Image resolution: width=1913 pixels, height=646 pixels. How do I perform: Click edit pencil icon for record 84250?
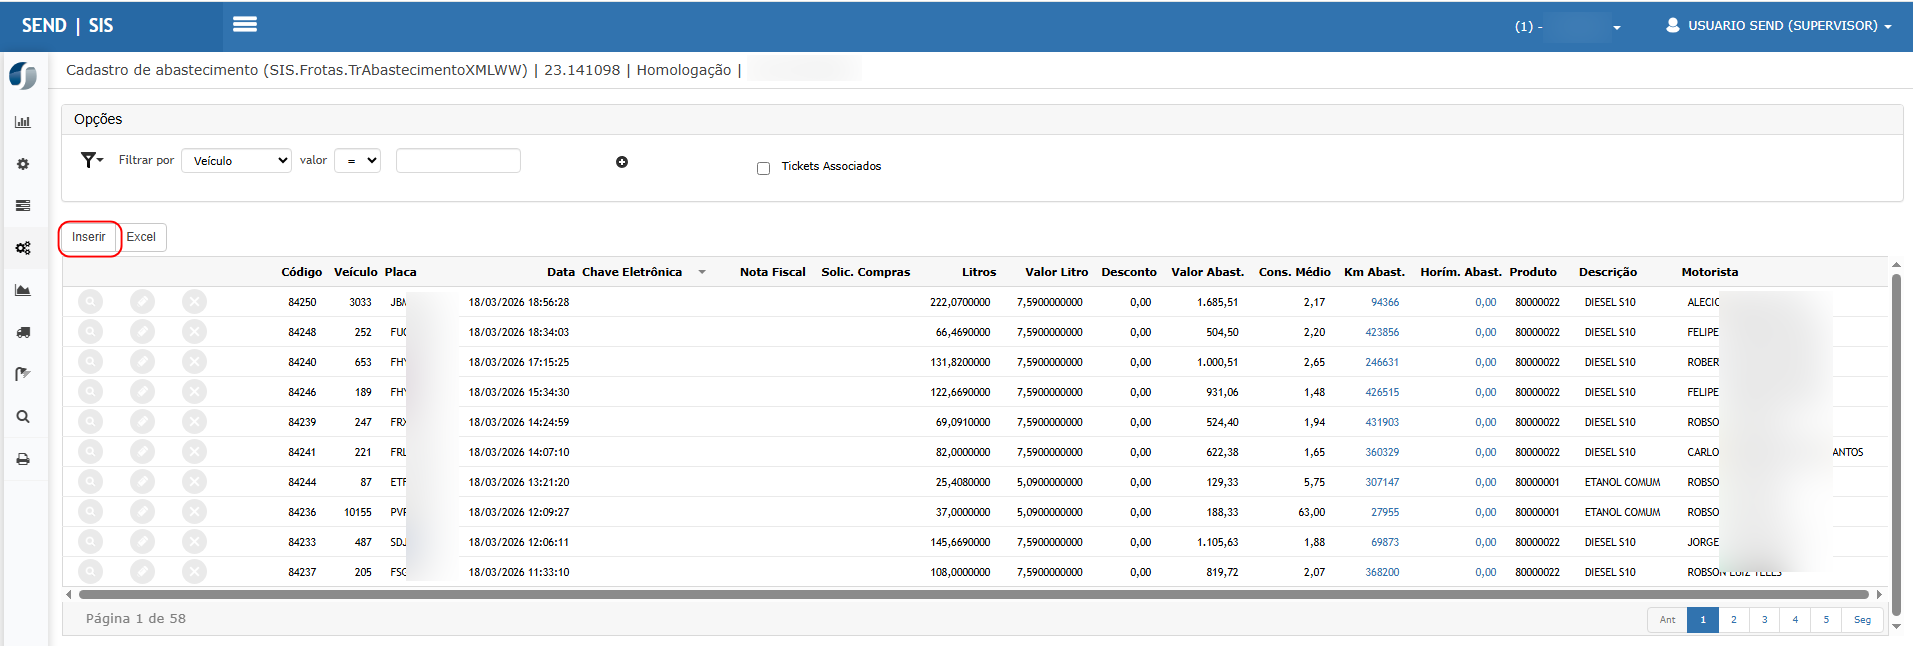tap(143, 301)
